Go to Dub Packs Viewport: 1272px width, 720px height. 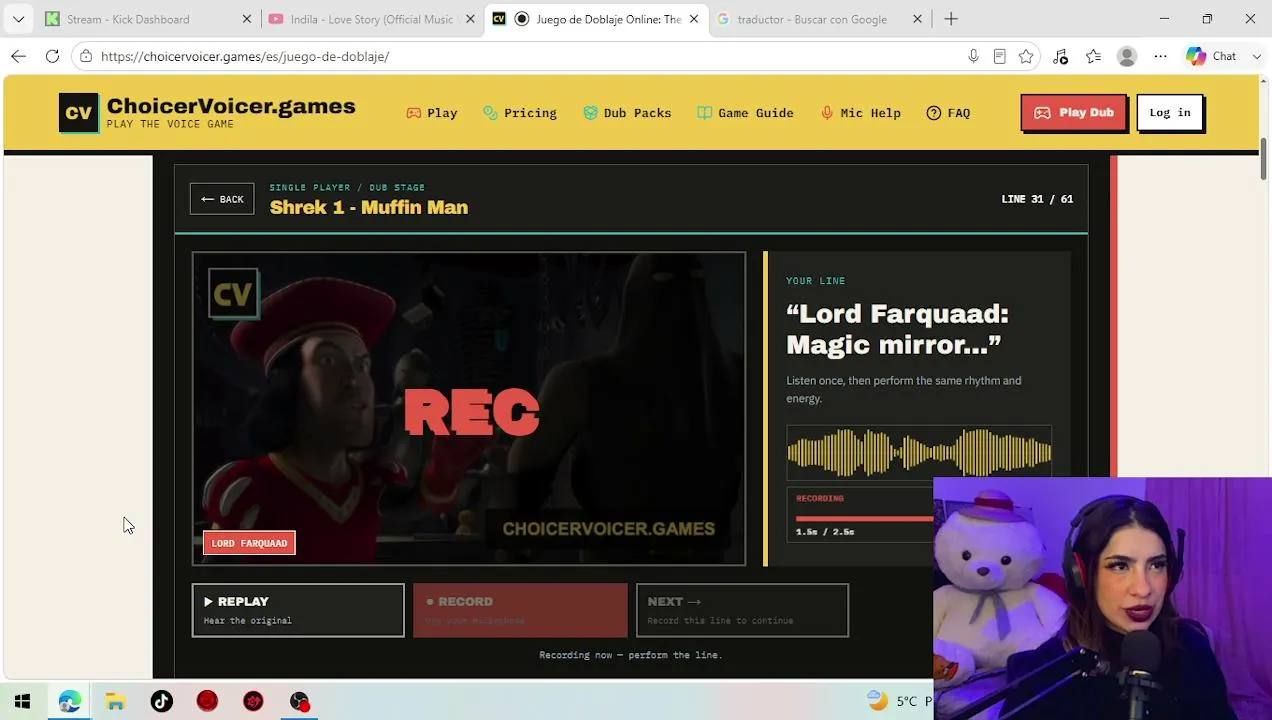[627, 113]
